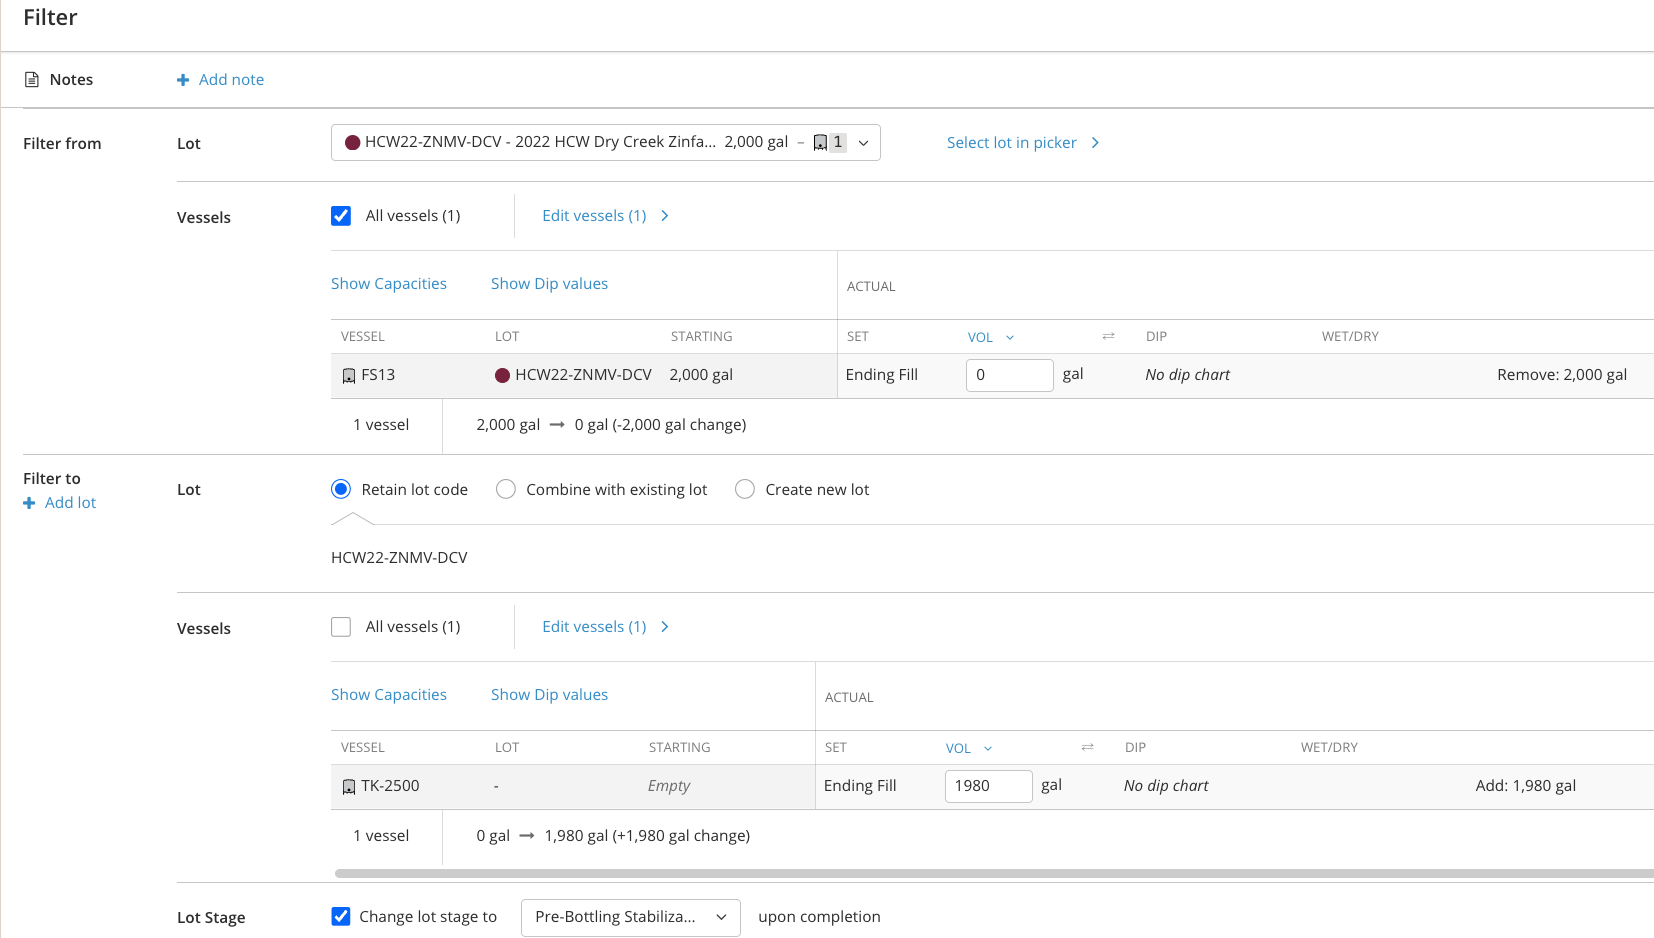Click the TK-2500 vessel tank icon
The width and height of the screenshot is (1654, 938).
349,787
